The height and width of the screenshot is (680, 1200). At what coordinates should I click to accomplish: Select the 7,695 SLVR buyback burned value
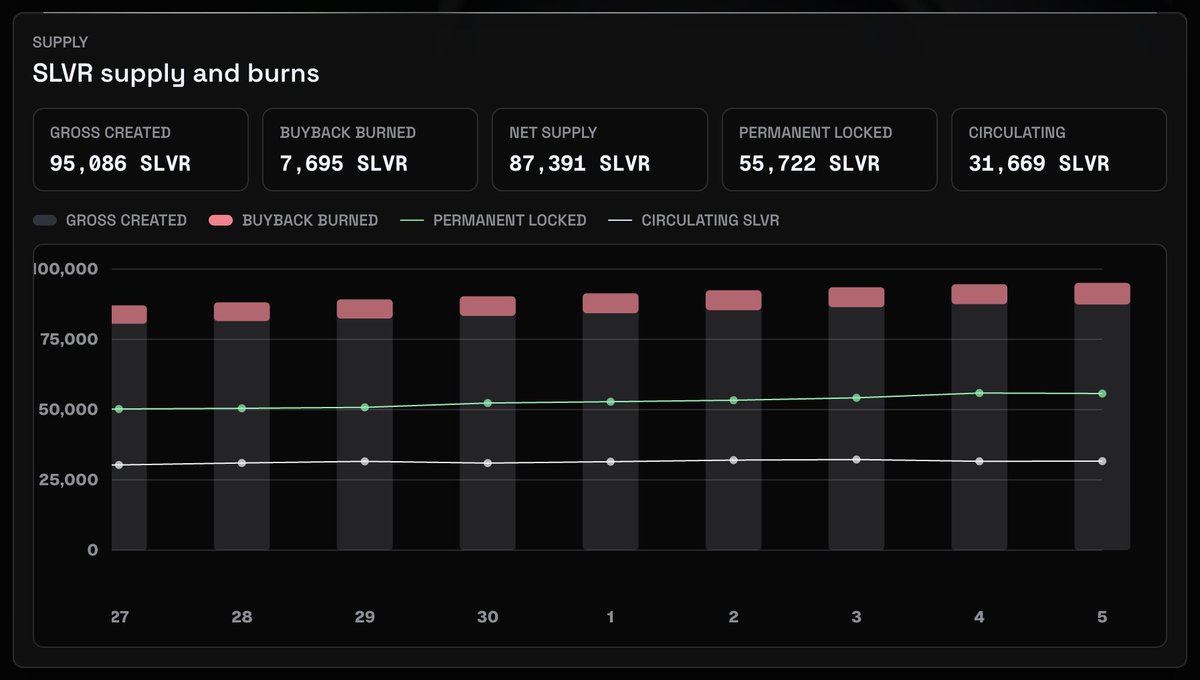click(343, 164)
